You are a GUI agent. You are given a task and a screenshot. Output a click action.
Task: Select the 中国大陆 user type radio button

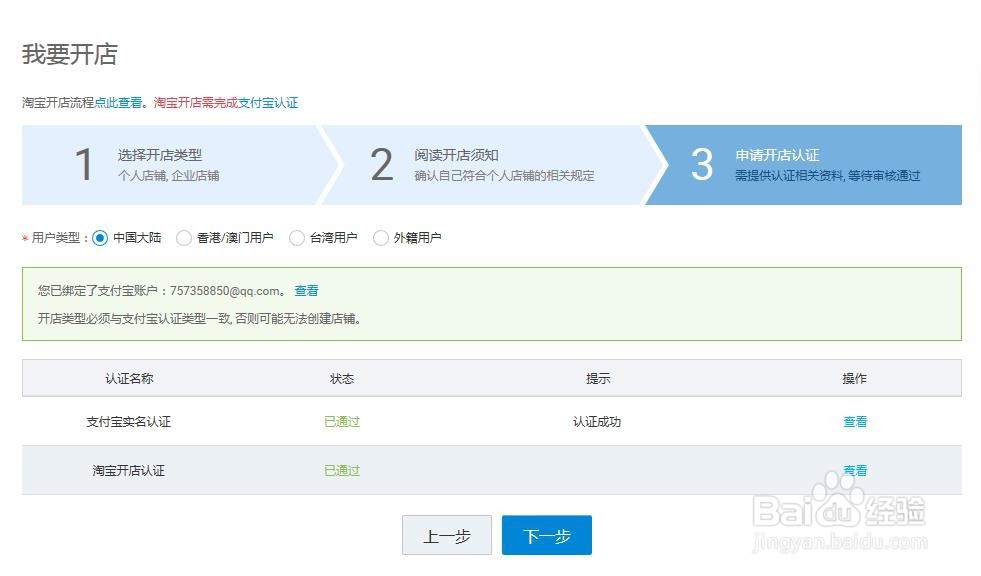(x=100, y=238)
